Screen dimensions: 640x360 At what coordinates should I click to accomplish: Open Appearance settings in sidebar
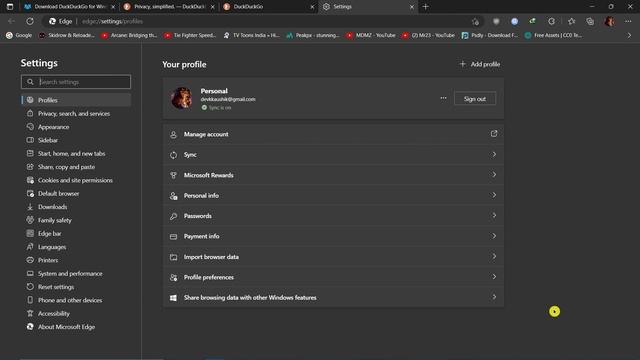pos(76,127)
